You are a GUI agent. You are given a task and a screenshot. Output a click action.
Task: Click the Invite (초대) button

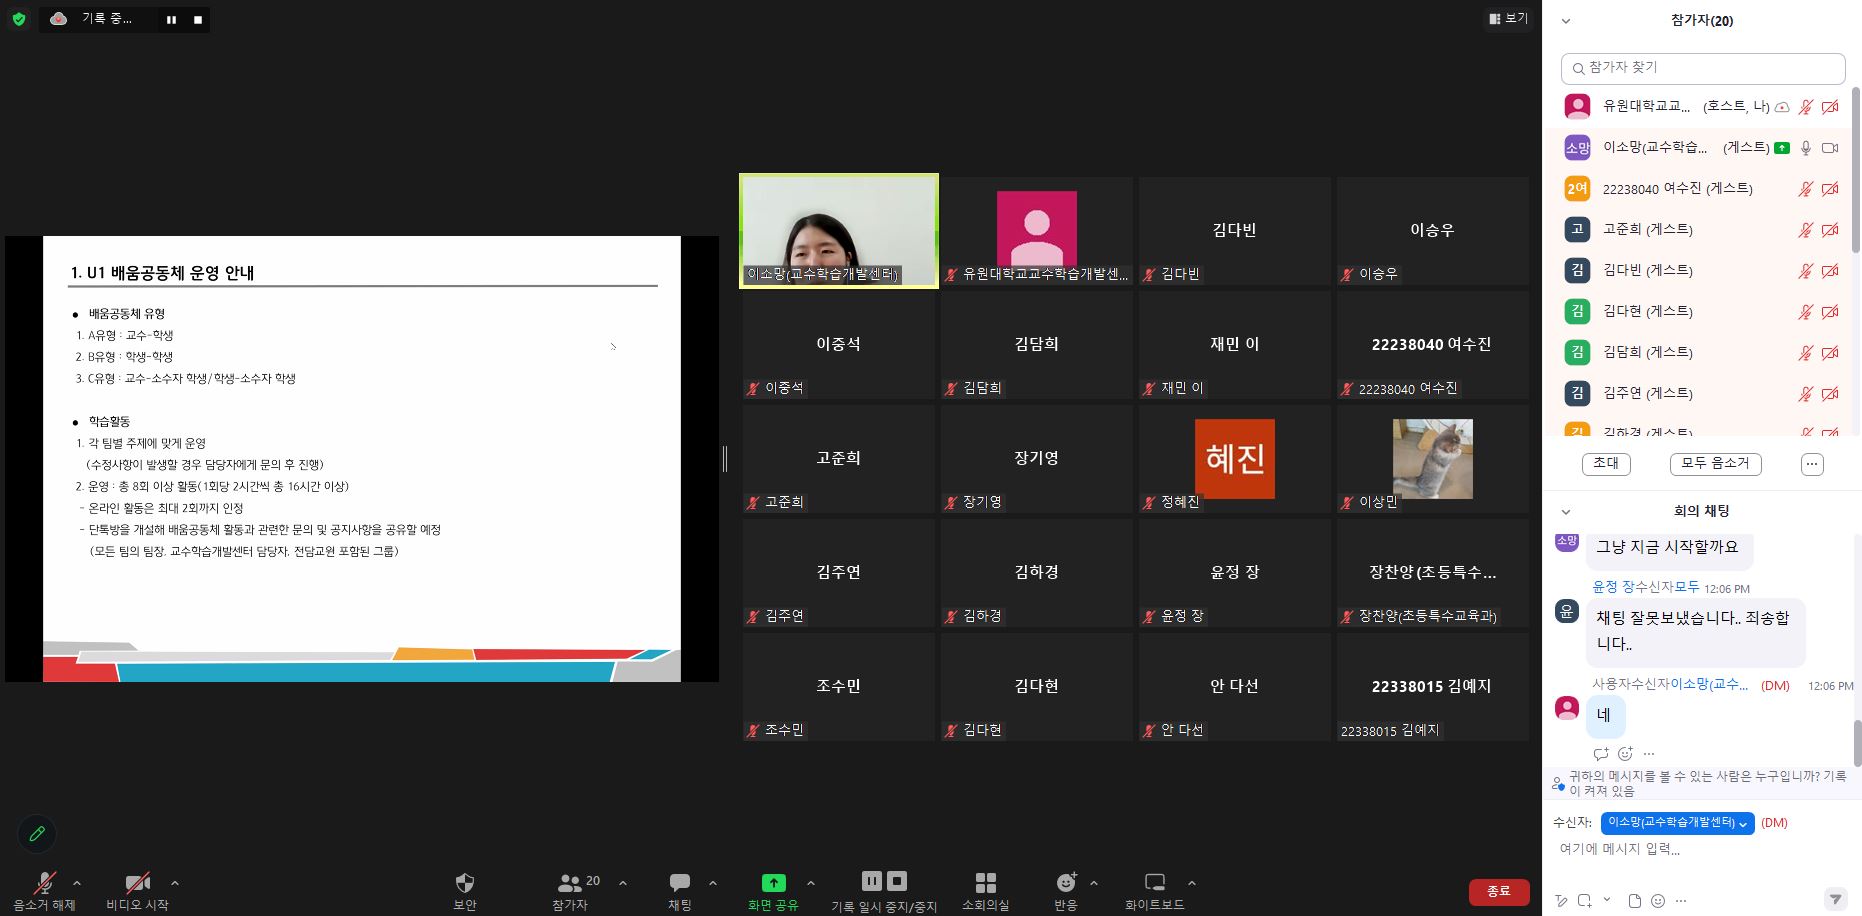[x=1606, y=463]
